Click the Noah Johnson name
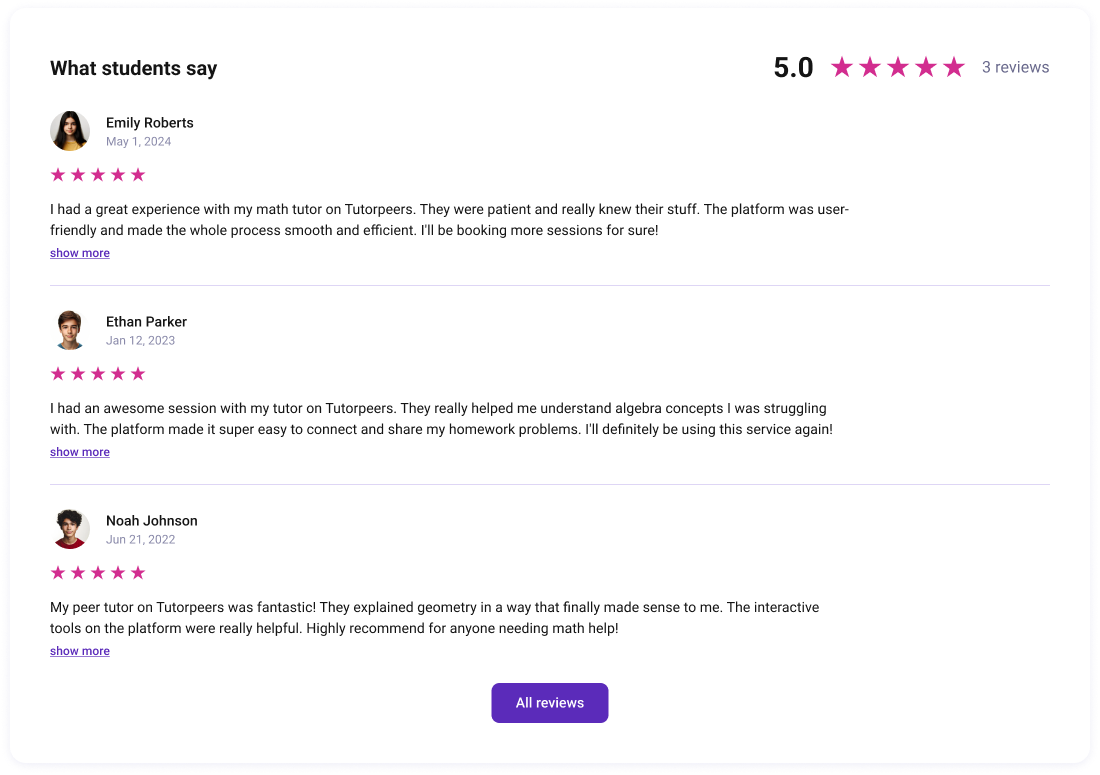 152,521
